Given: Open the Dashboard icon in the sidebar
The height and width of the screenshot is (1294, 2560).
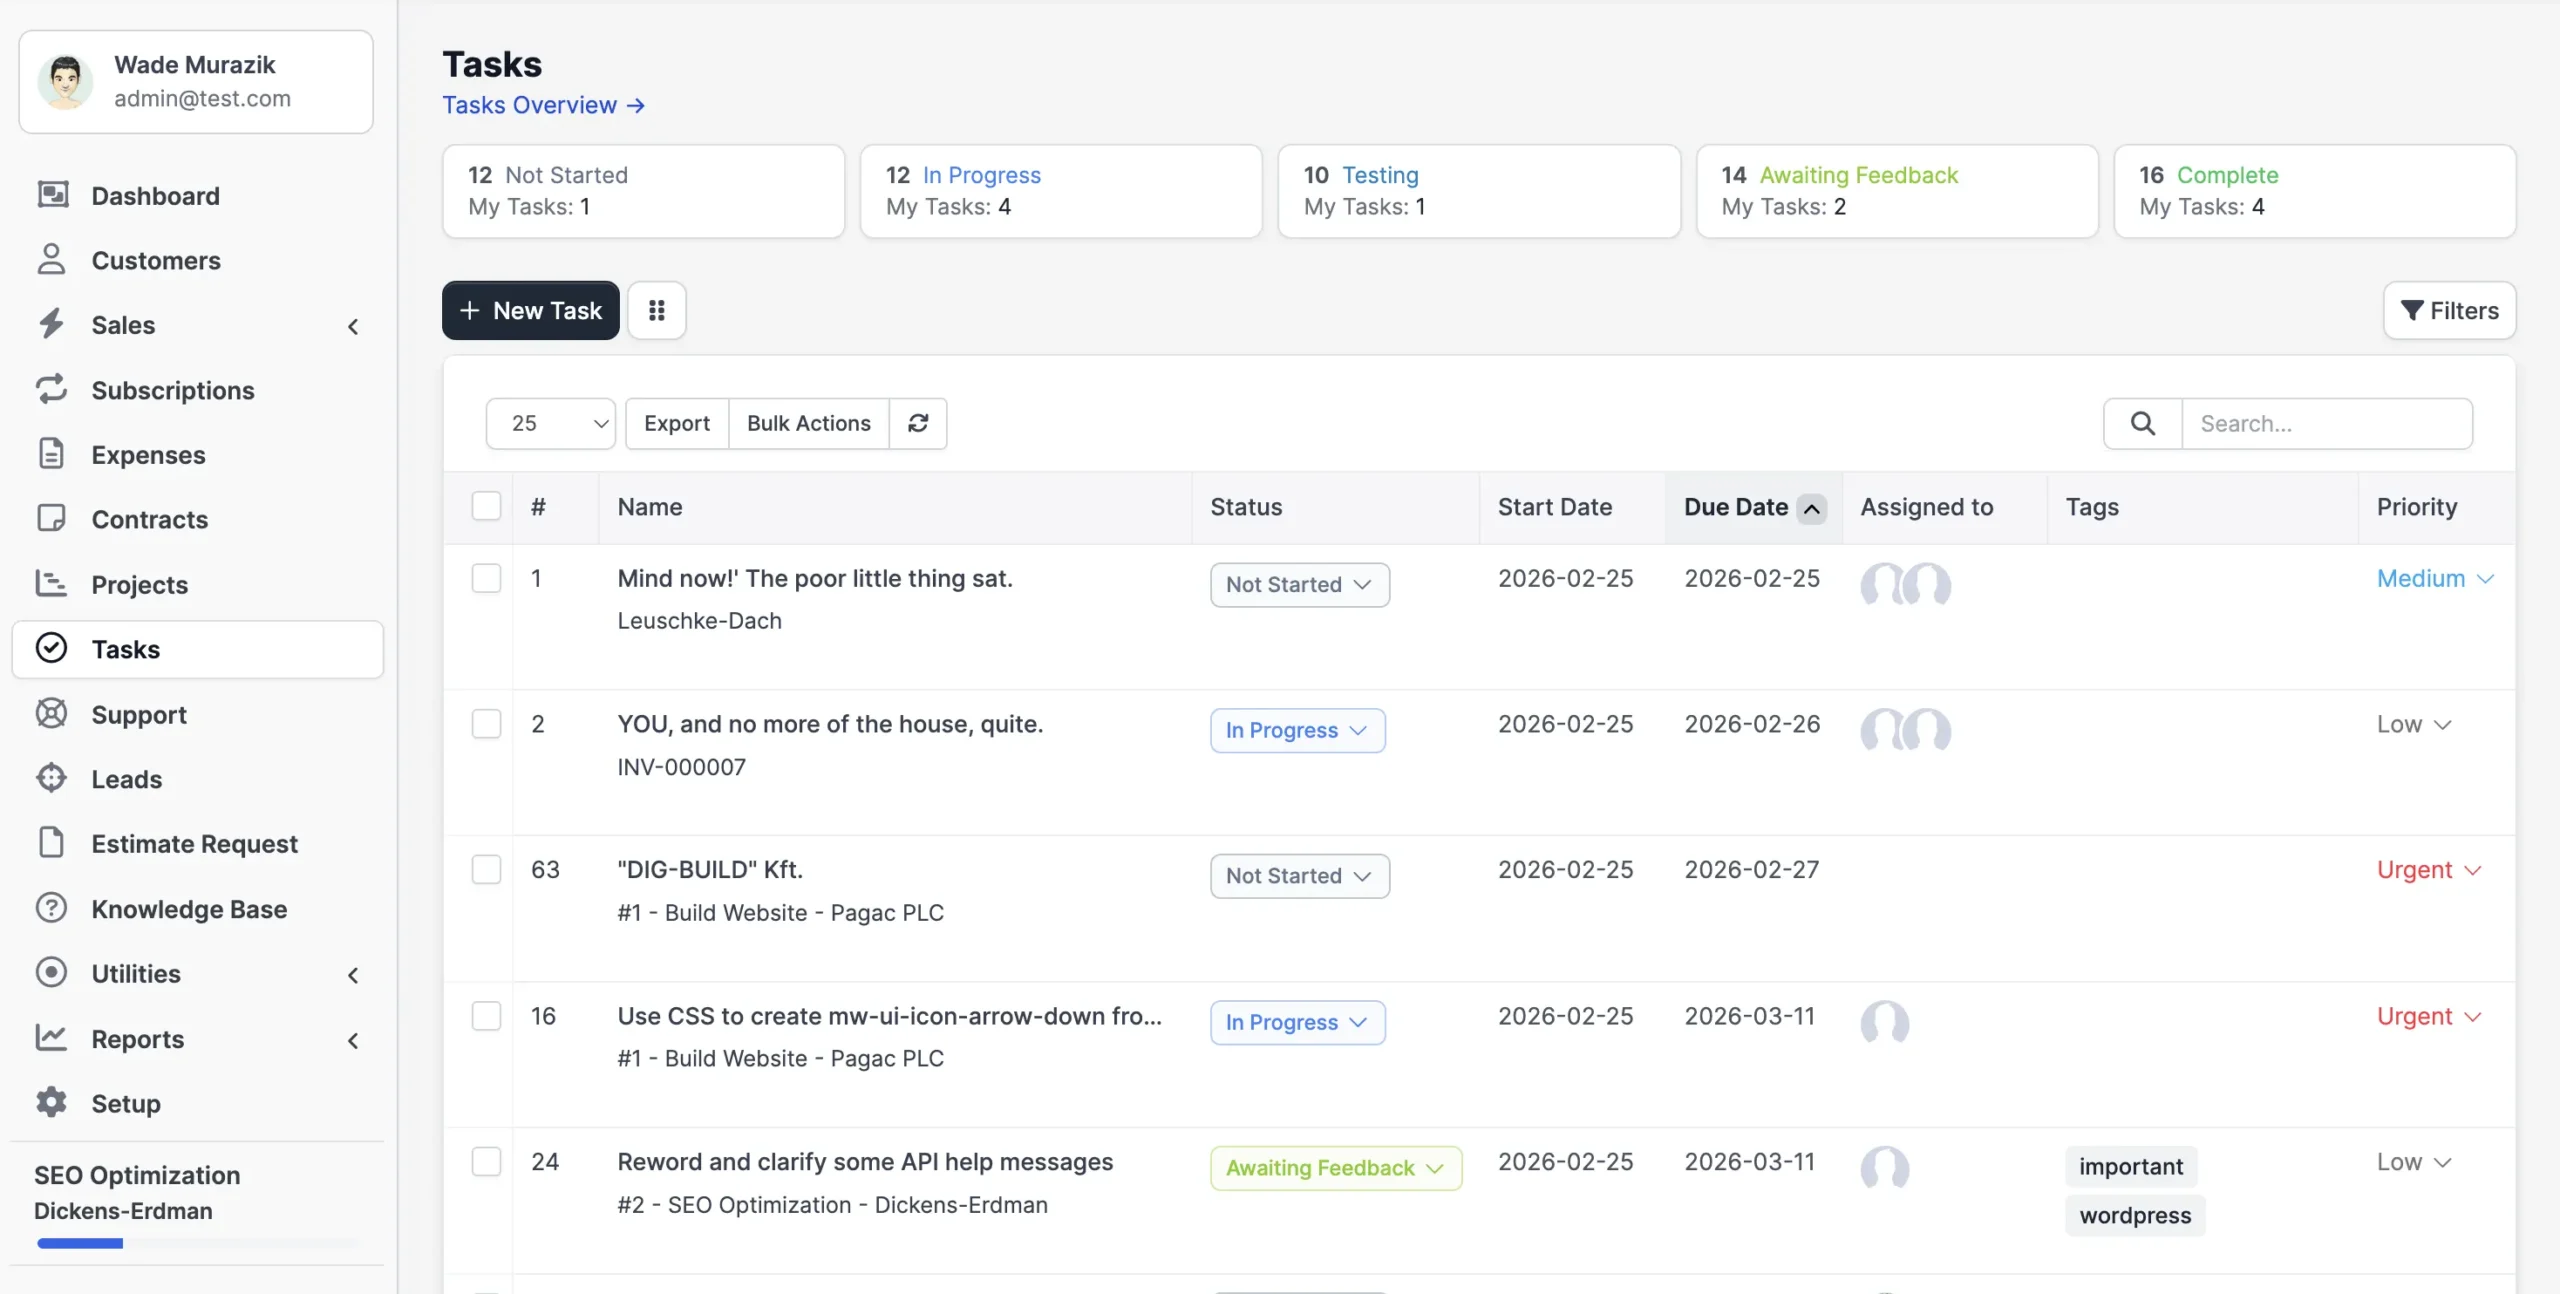Looking at the screenshot, I should click(x=52, y=195).
